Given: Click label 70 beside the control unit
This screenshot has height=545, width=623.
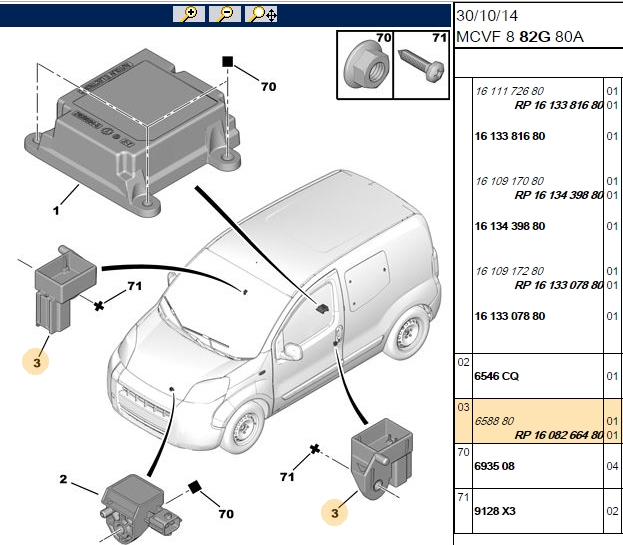Looking at the screenshot, I should point(268,87).
